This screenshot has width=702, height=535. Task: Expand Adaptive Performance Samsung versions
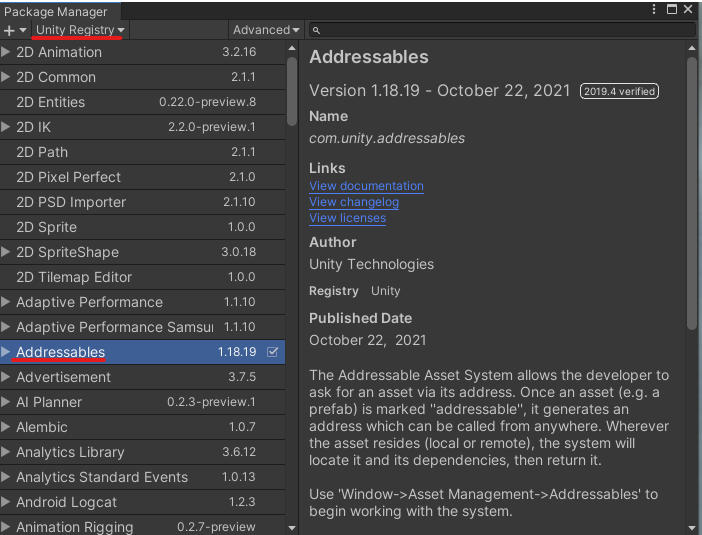[5, 327]
